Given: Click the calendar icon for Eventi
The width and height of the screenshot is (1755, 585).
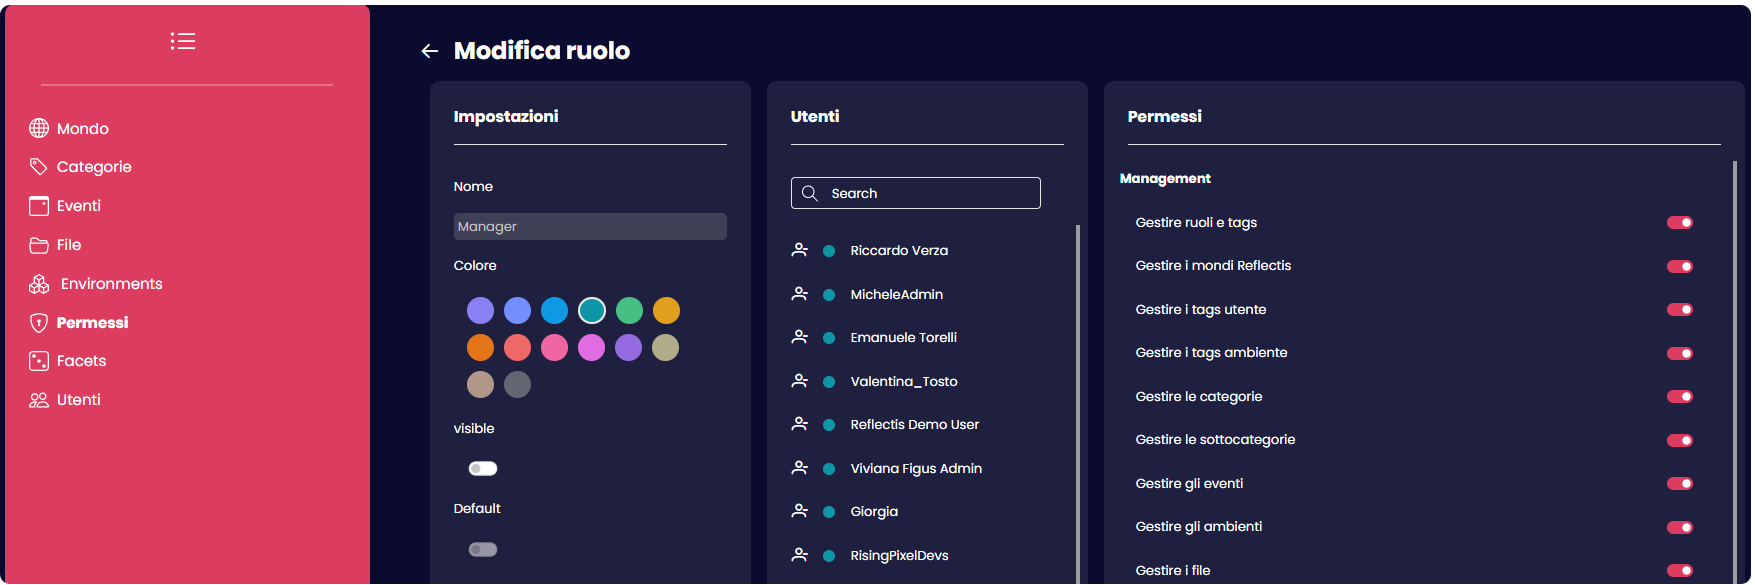Looking at the screenshot, I should 39,206.
